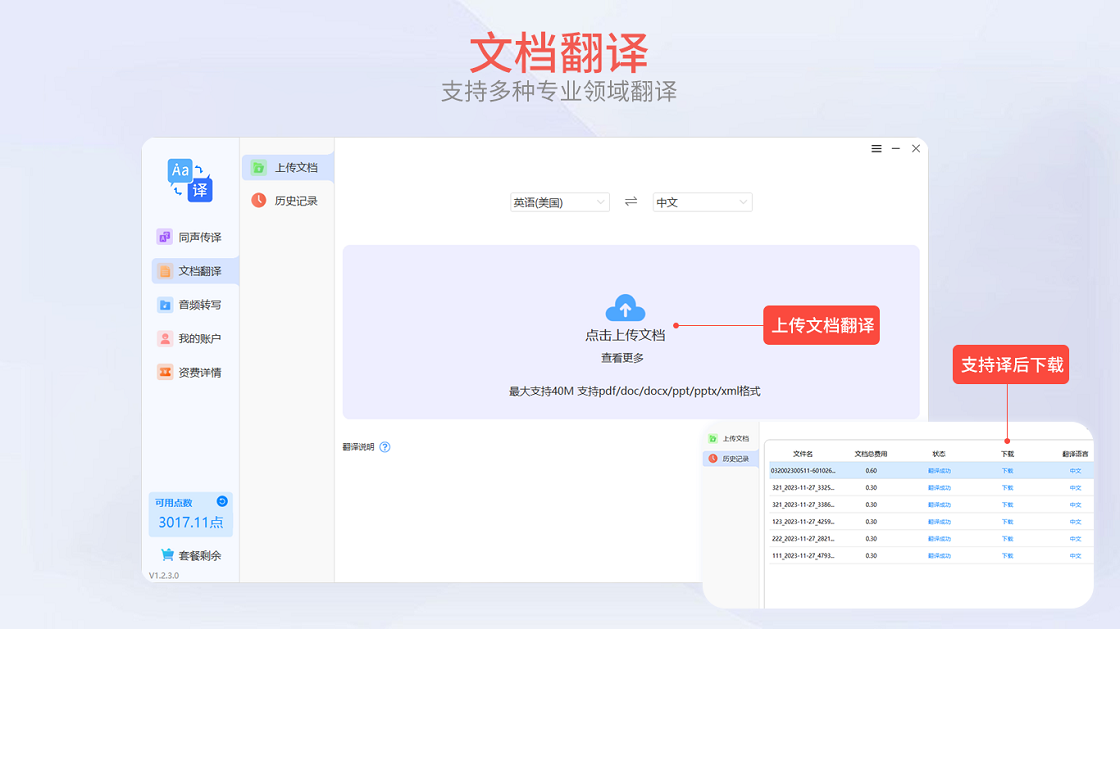The image size is (1120, 760).
Task: Click the 0.60 cost cell
Action: coord(871,471)
